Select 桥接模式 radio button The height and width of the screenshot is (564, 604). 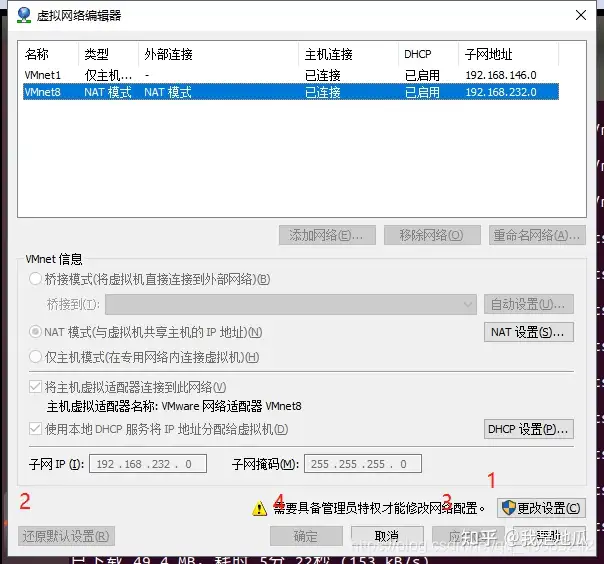pos(35,279)
